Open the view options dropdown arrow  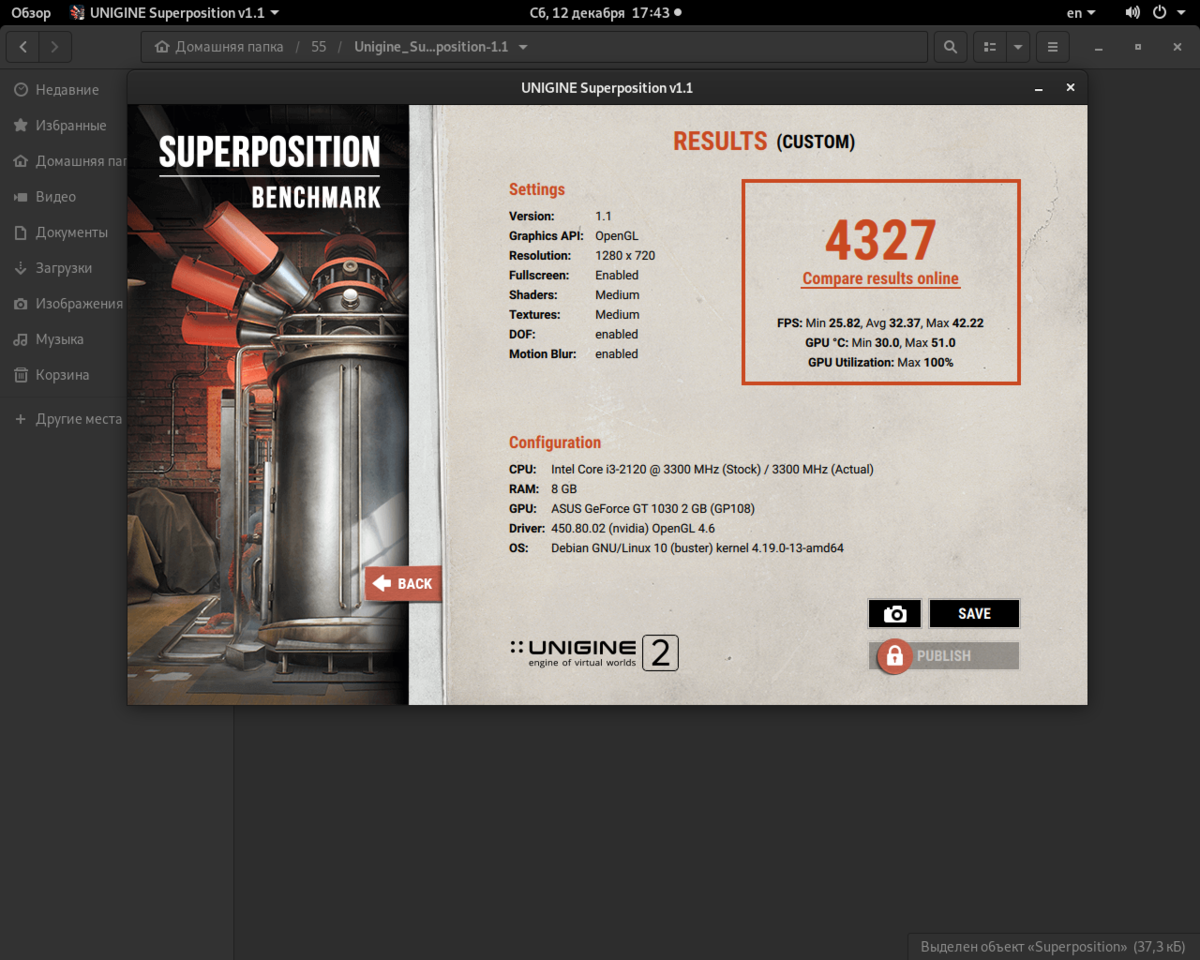click(1018, 47)
